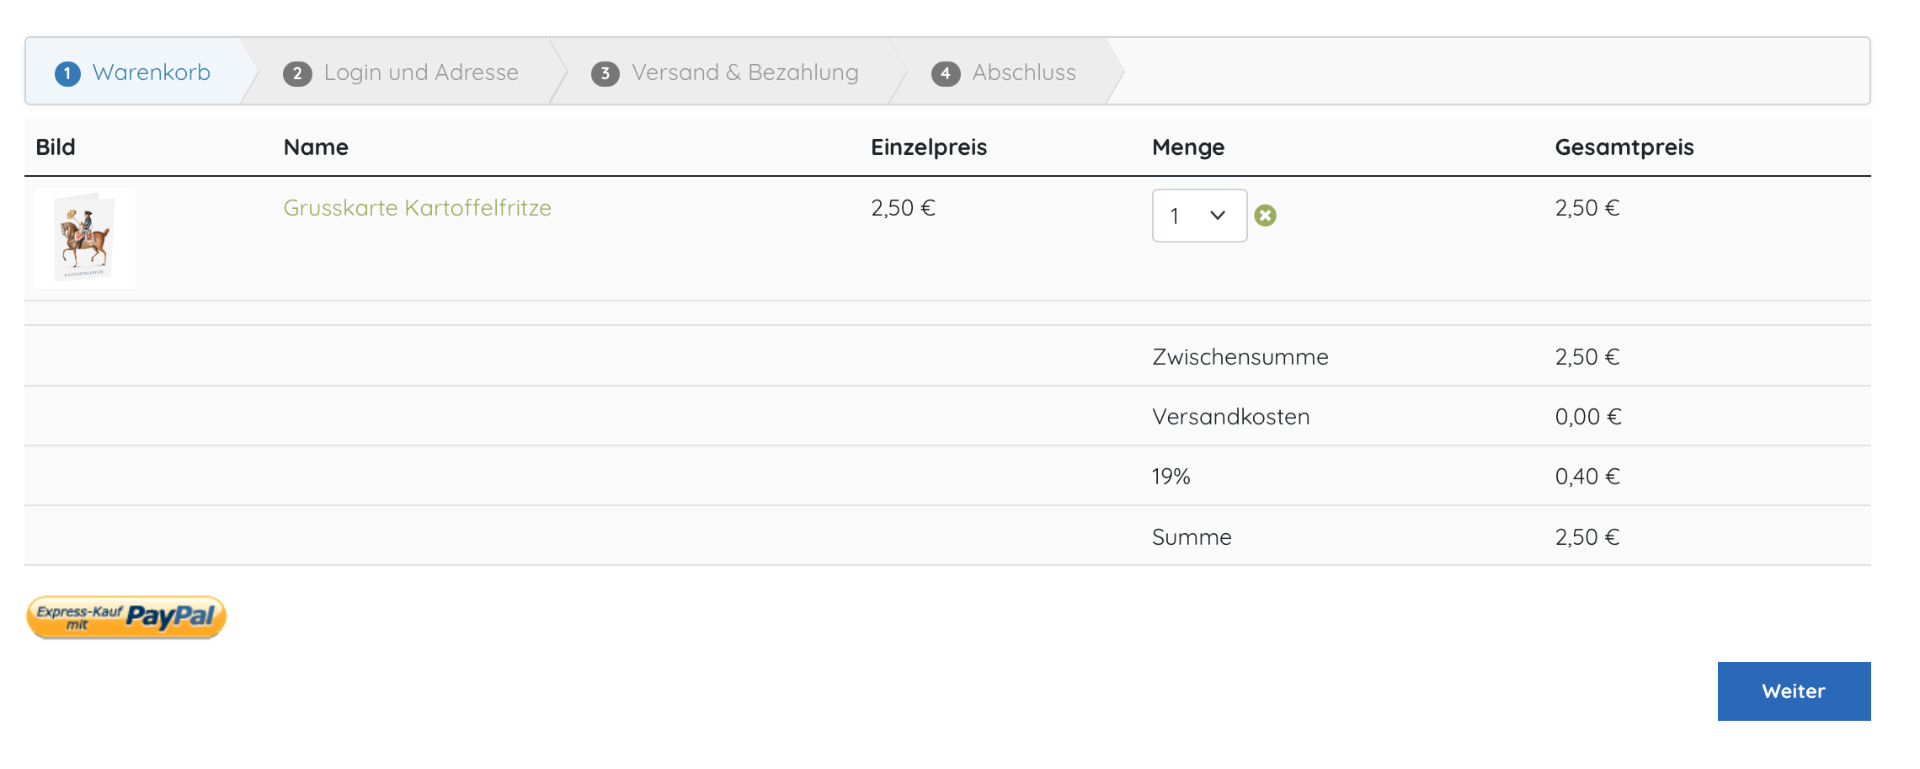This screenshot has width=1920, height=769.
Task: Click the quantity dropdown chevron arrow
Action: (1217, 216)
